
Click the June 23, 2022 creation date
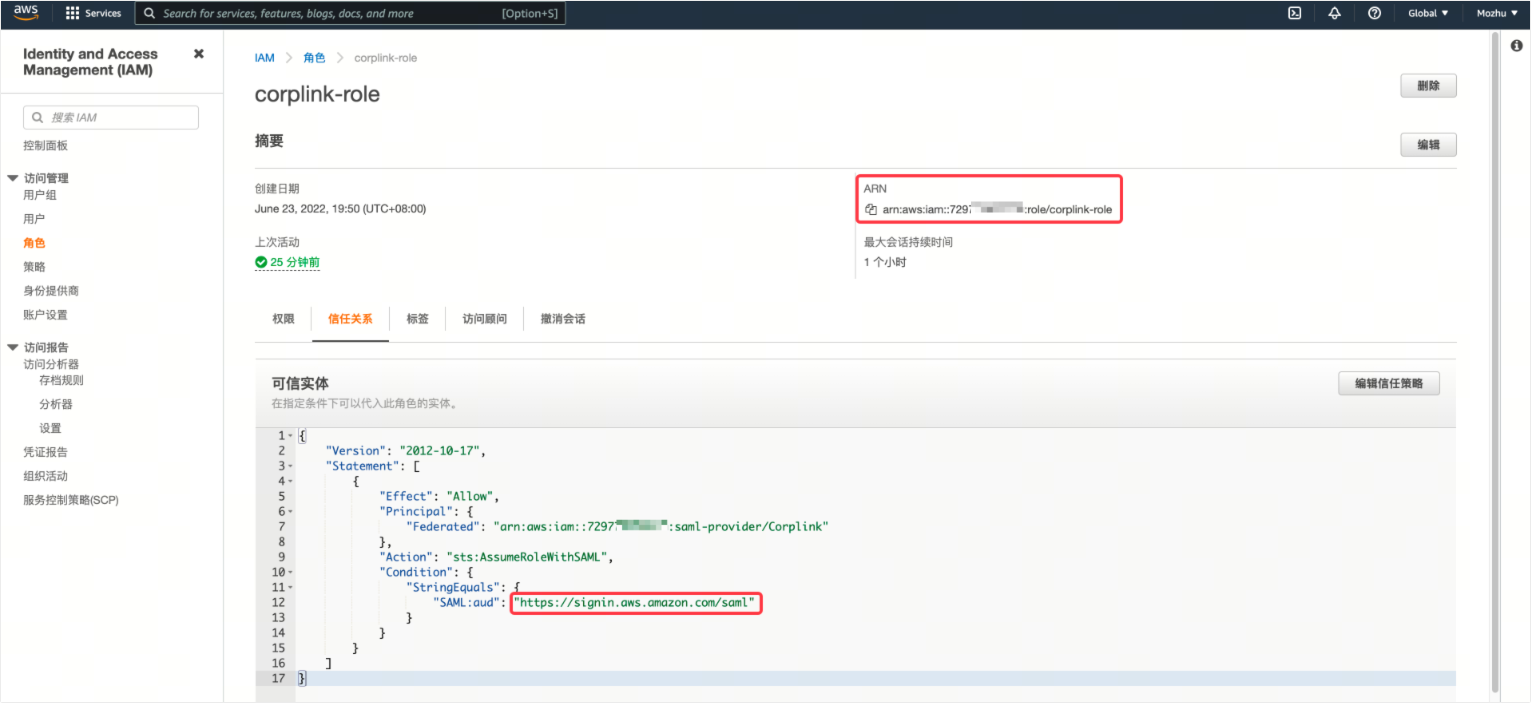[x=340, y=209]
